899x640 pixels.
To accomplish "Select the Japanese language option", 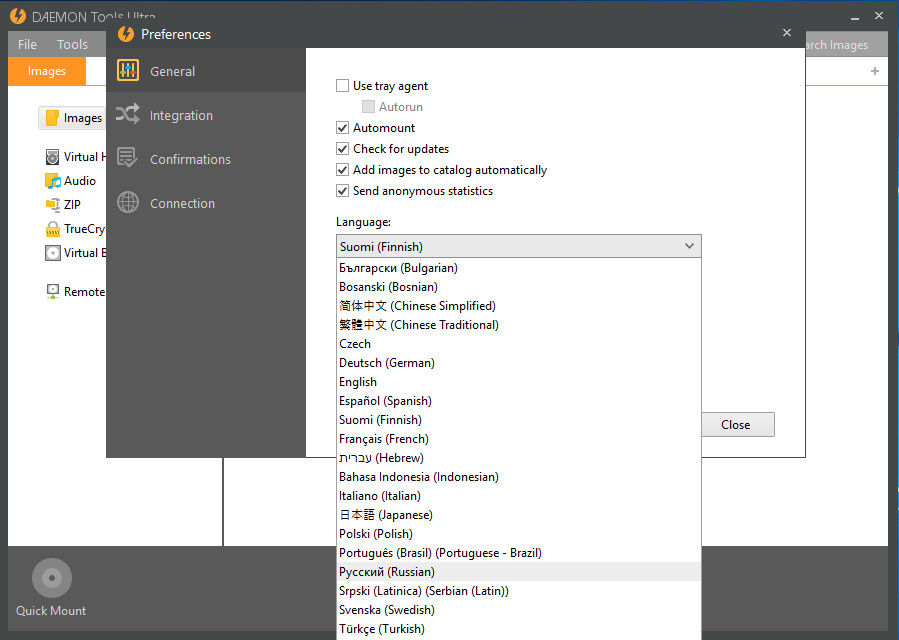I will click(518, 514).
